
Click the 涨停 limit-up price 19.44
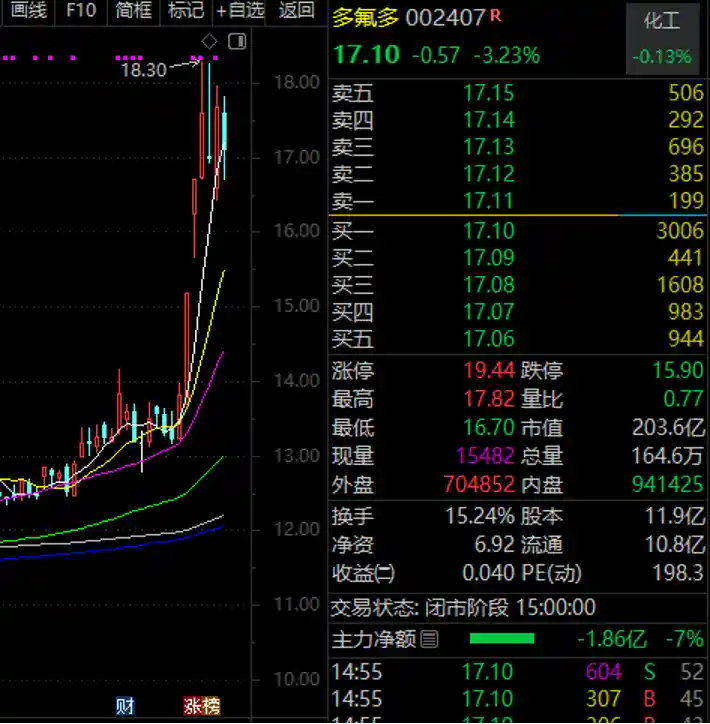click(489, 371)
